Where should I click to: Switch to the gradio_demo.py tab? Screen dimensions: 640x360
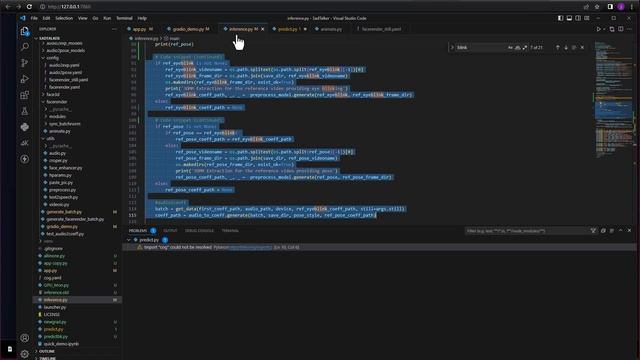click(x=188, y=29)
